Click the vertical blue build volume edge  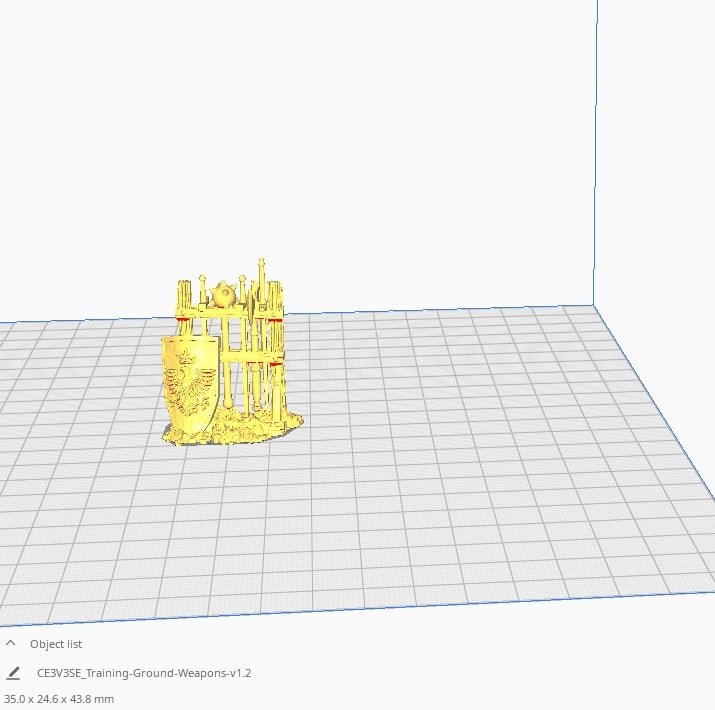coord(597,150)
